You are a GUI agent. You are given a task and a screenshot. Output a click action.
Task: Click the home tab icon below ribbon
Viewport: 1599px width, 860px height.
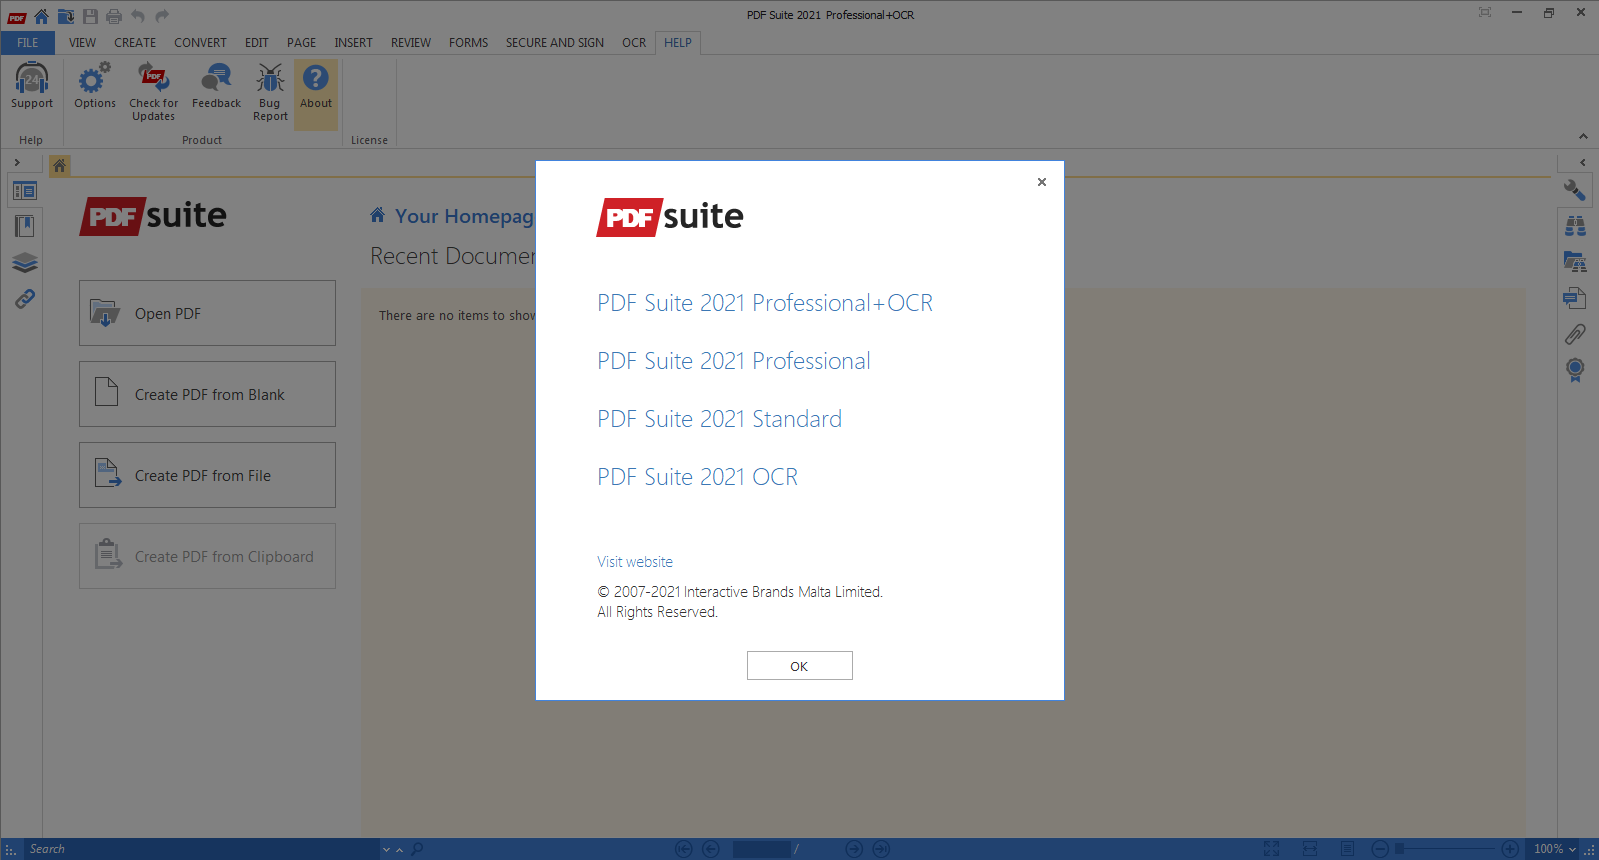pos(60,165)
